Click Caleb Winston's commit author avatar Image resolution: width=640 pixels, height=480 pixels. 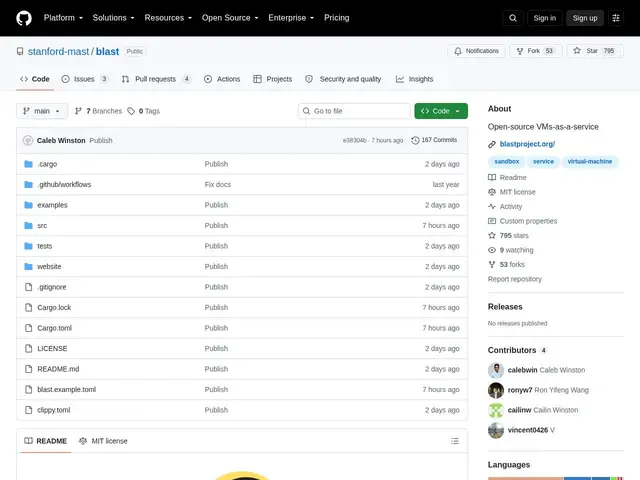(x=28, y=140)
